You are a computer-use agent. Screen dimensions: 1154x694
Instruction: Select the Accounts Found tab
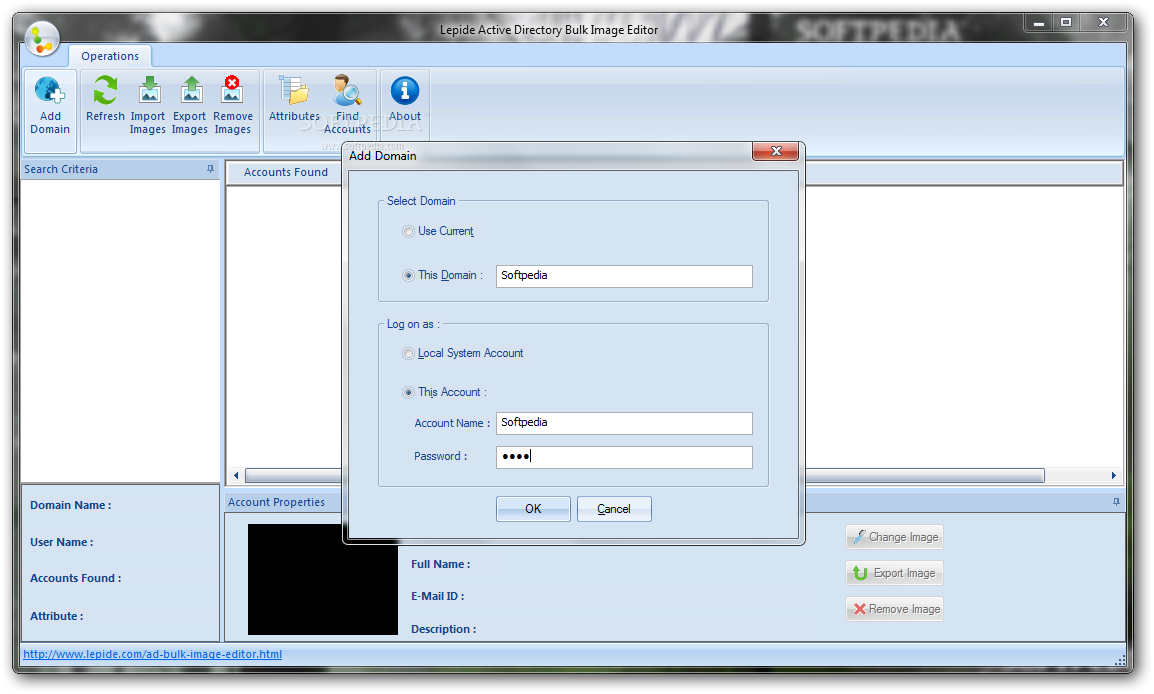(x=286, y=172)
